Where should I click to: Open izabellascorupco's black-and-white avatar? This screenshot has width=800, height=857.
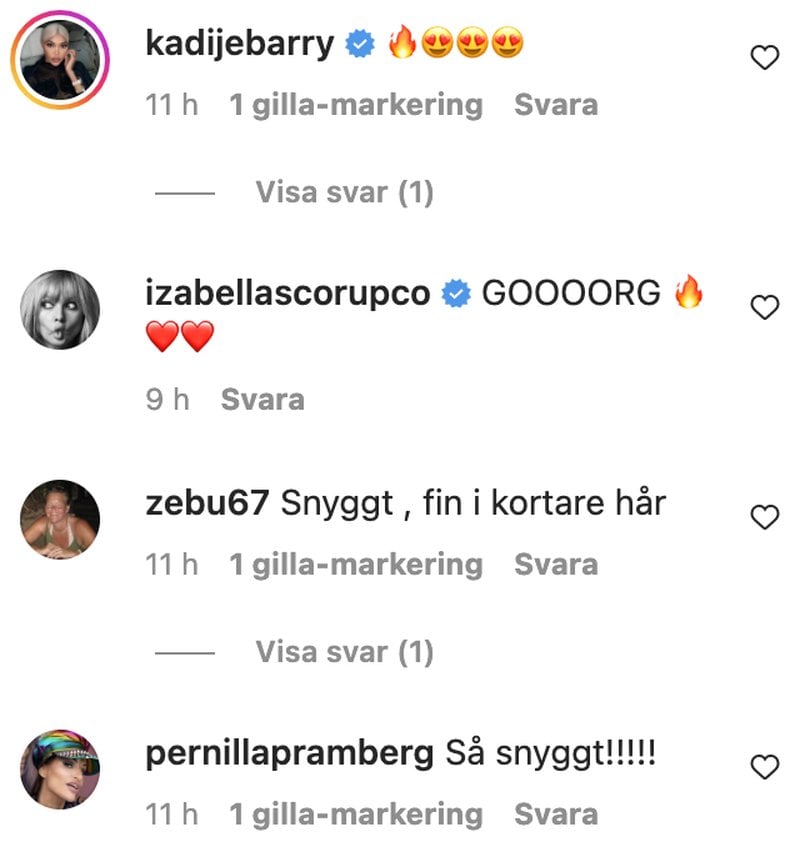pyautogui.click(x=60, y=309)
